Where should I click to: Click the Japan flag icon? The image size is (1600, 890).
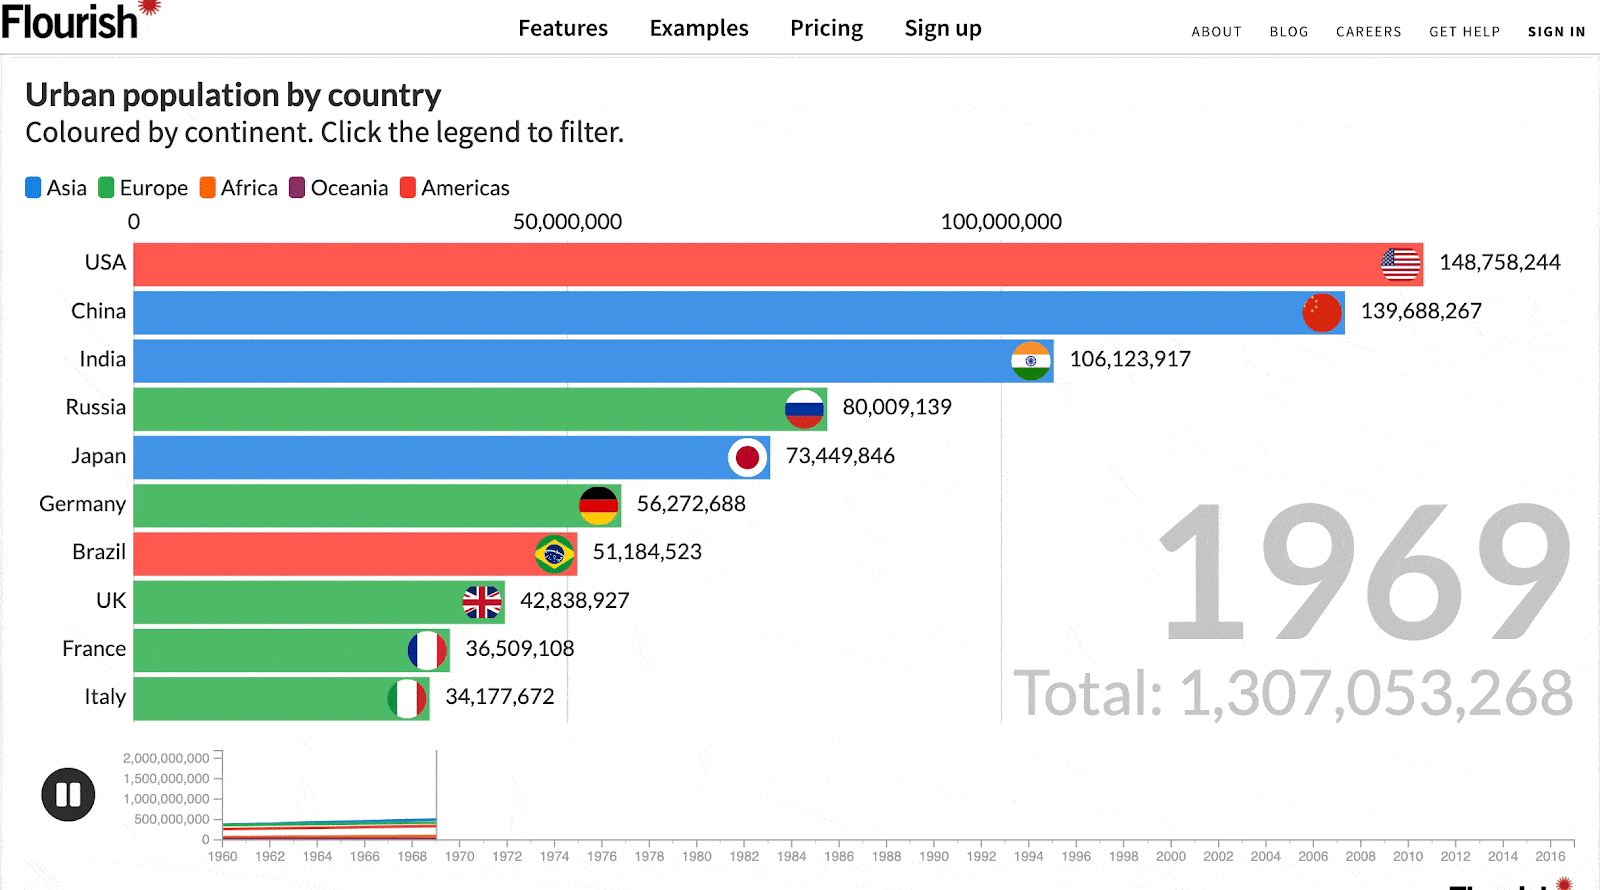[747, 458]
